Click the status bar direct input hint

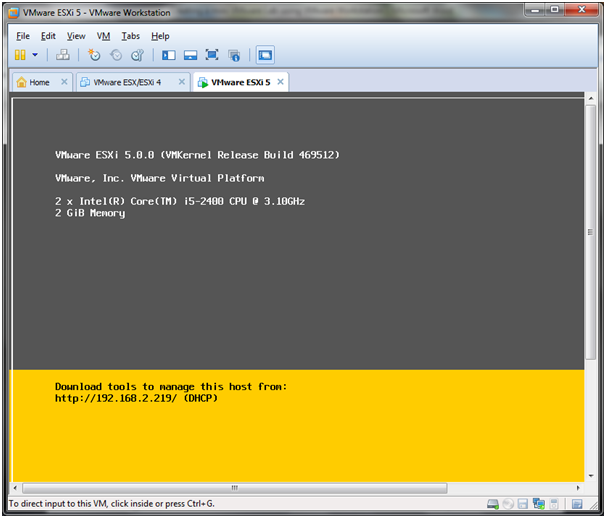click(x=112, y=504)
